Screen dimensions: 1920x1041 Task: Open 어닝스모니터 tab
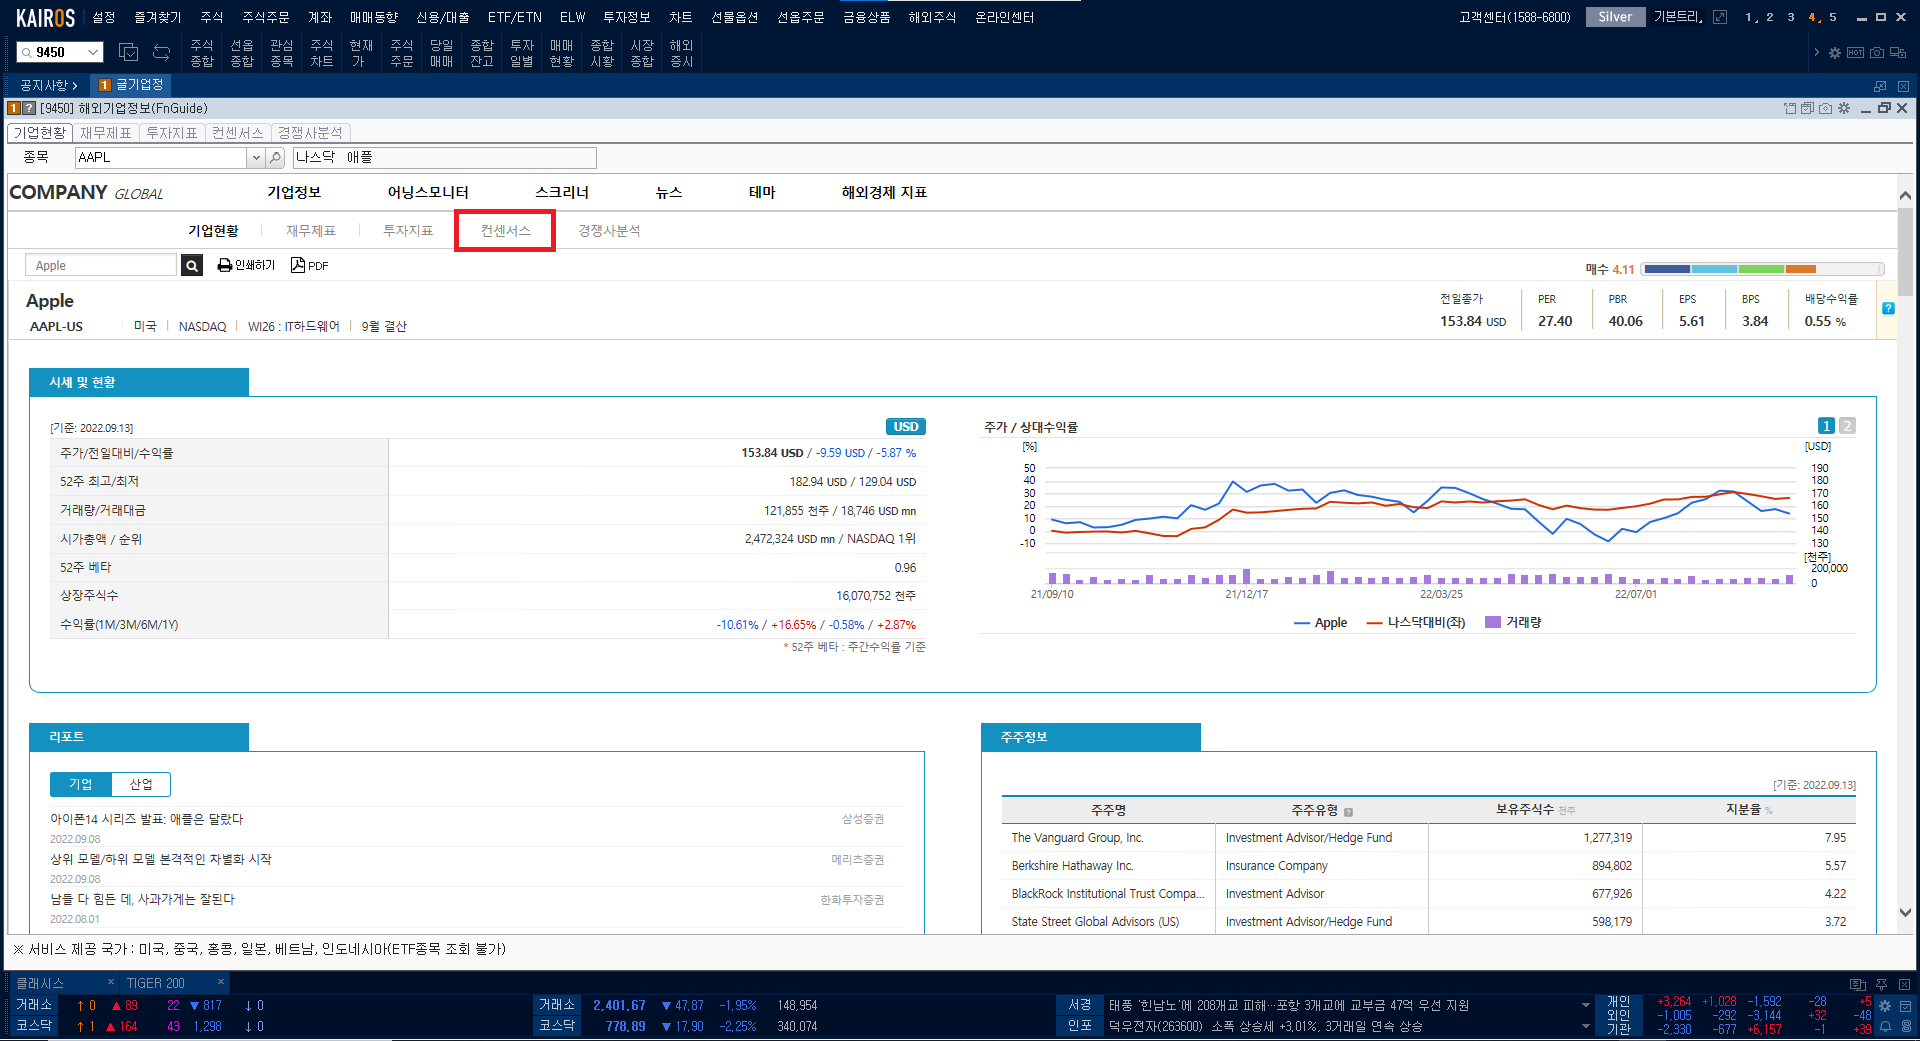coord(428,192)
